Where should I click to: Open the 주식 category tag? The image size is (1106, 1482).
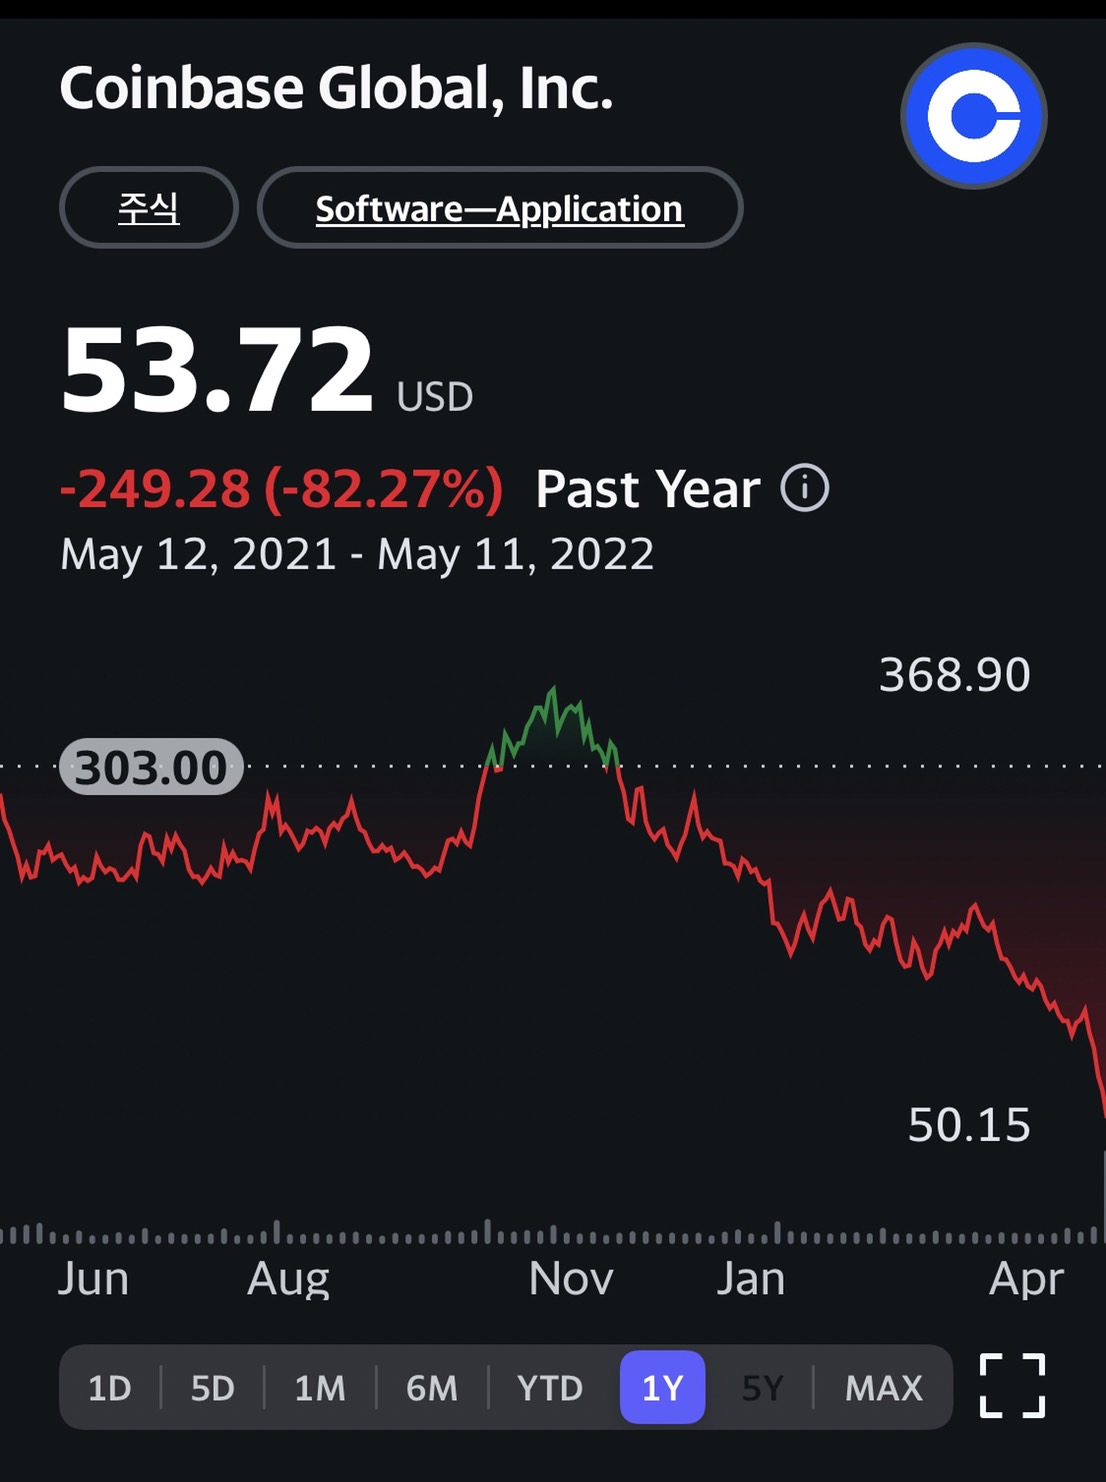coord(149,208)
